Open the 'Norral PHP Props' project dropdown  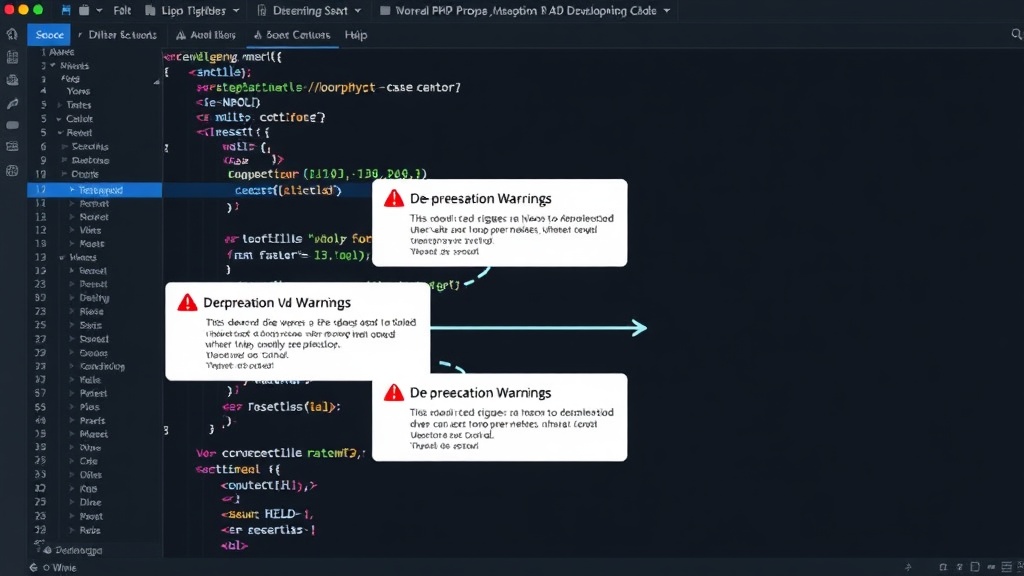[525, 10]
